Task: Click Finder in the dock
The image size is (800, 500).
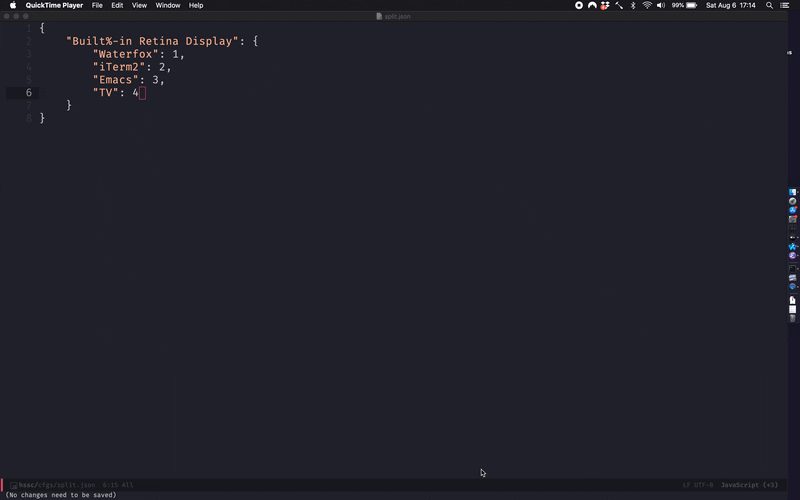Action: [x=792, y=192]
